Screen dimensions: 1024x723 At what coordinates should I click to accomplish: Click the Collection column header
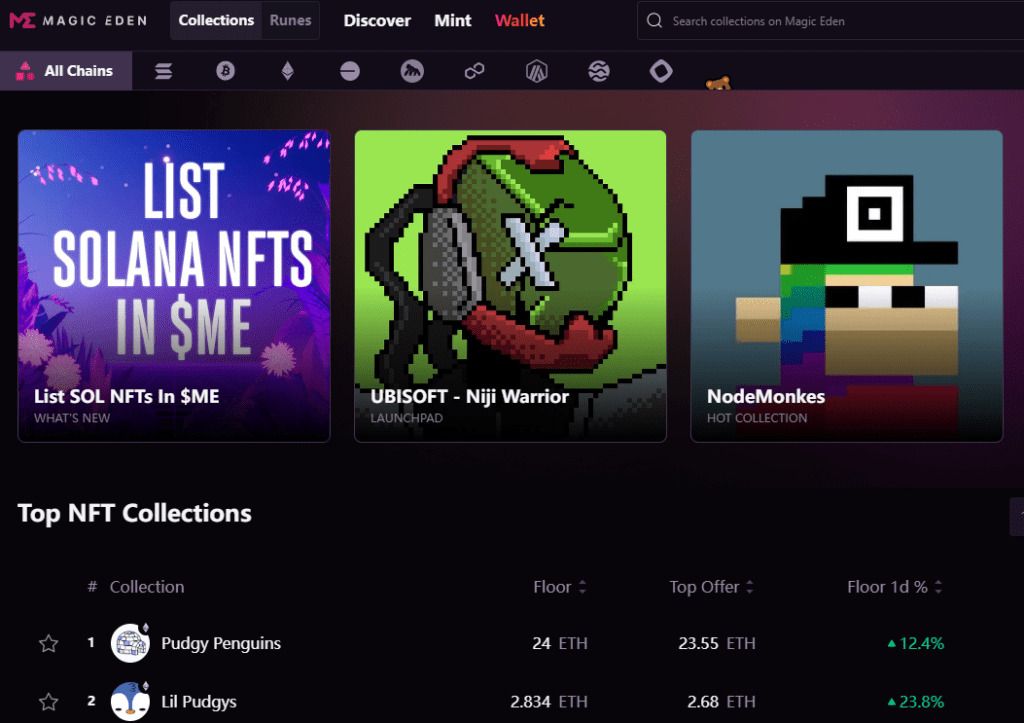pyautogui.click(x=147, y=587)
